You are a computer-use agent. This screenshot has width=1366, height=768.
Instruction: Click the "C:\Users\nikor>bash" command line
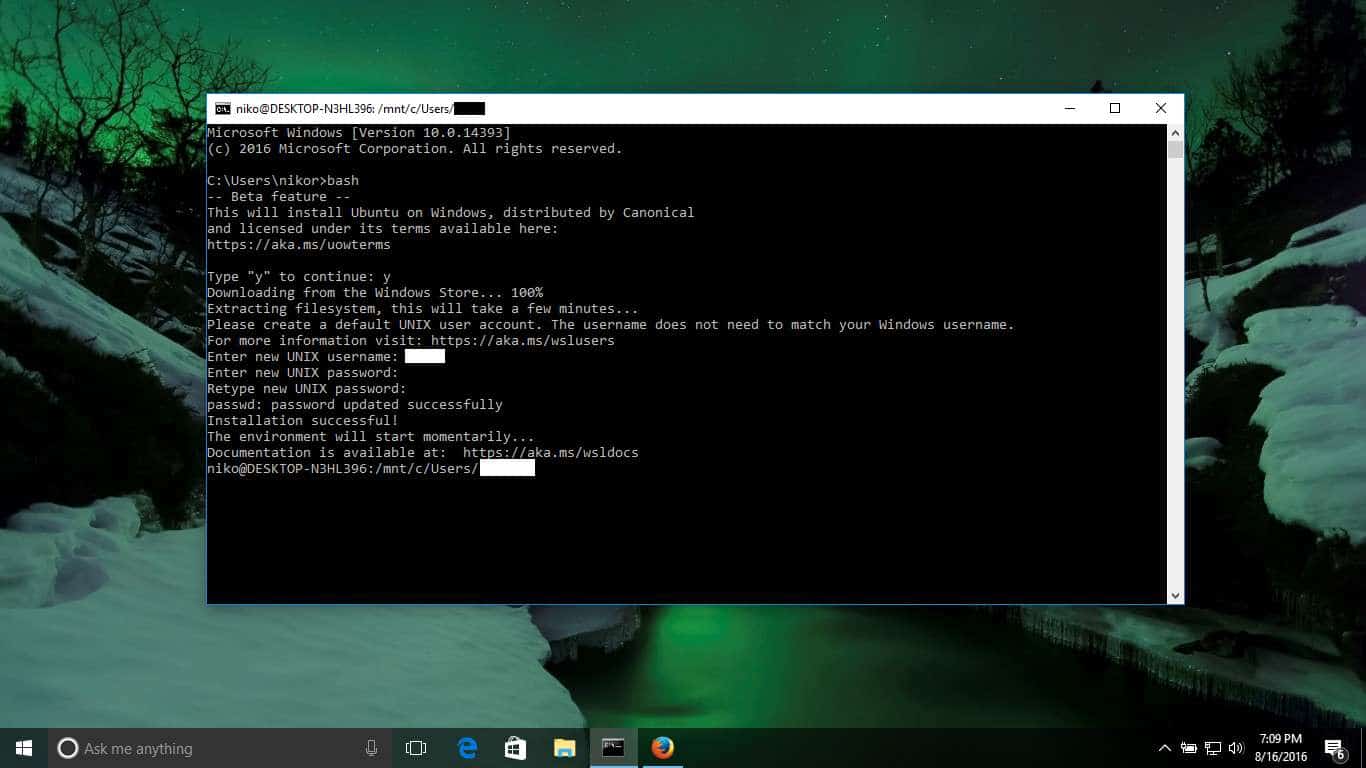point(283,181)
